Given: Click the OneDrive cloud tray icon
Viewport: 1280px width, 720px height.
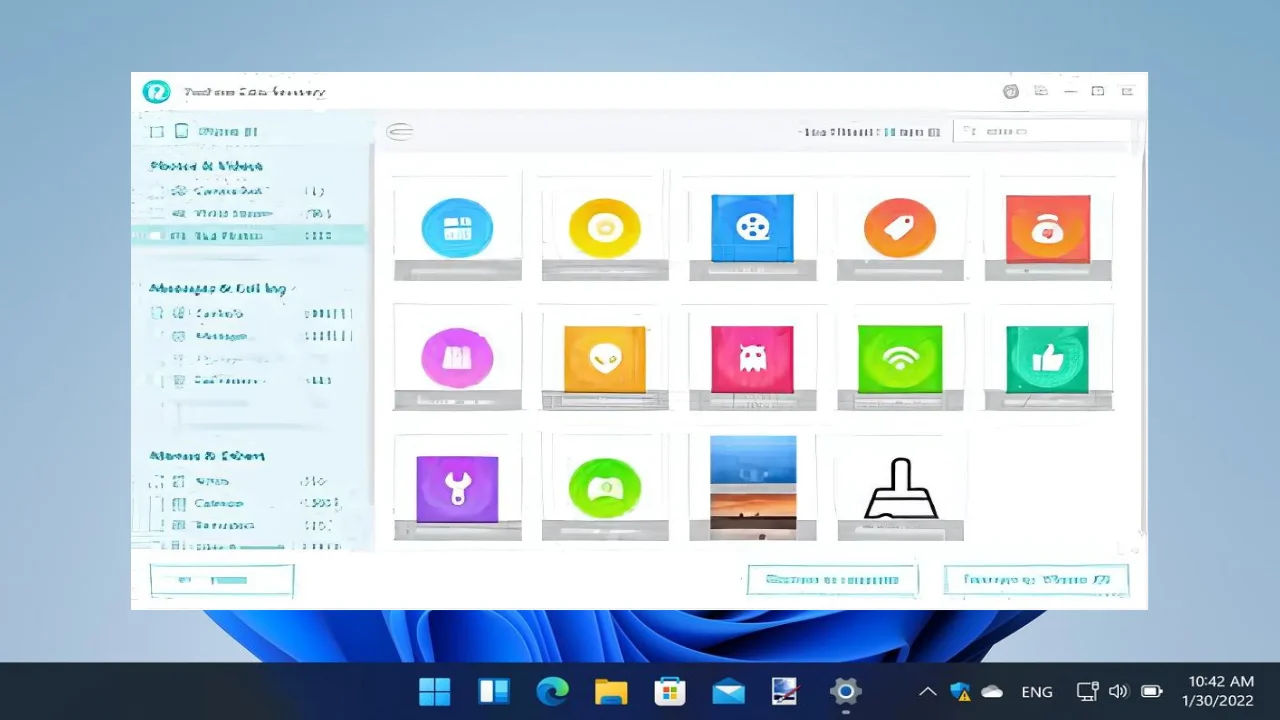Looking at the screenshot, I should 992,691.
